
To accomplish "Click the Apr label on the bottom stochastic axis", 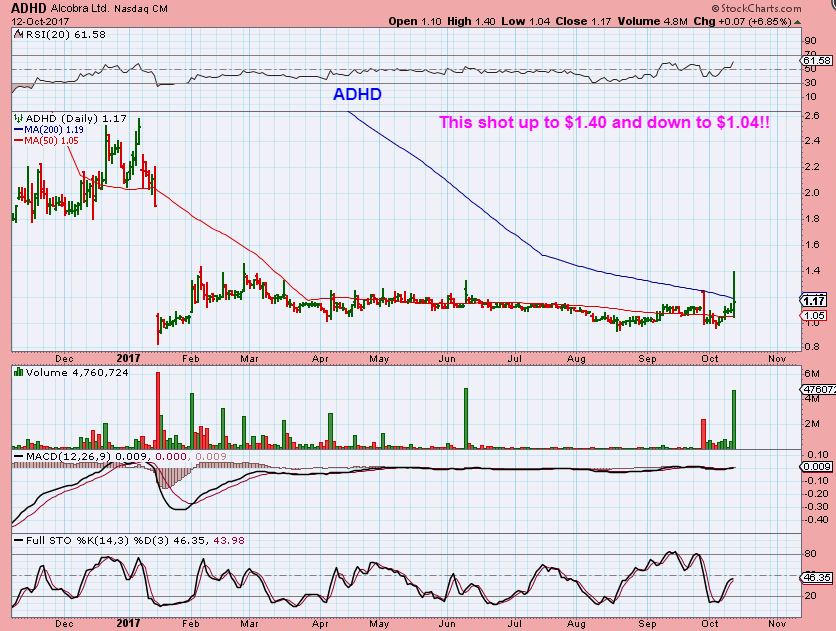I will (320, 623).
